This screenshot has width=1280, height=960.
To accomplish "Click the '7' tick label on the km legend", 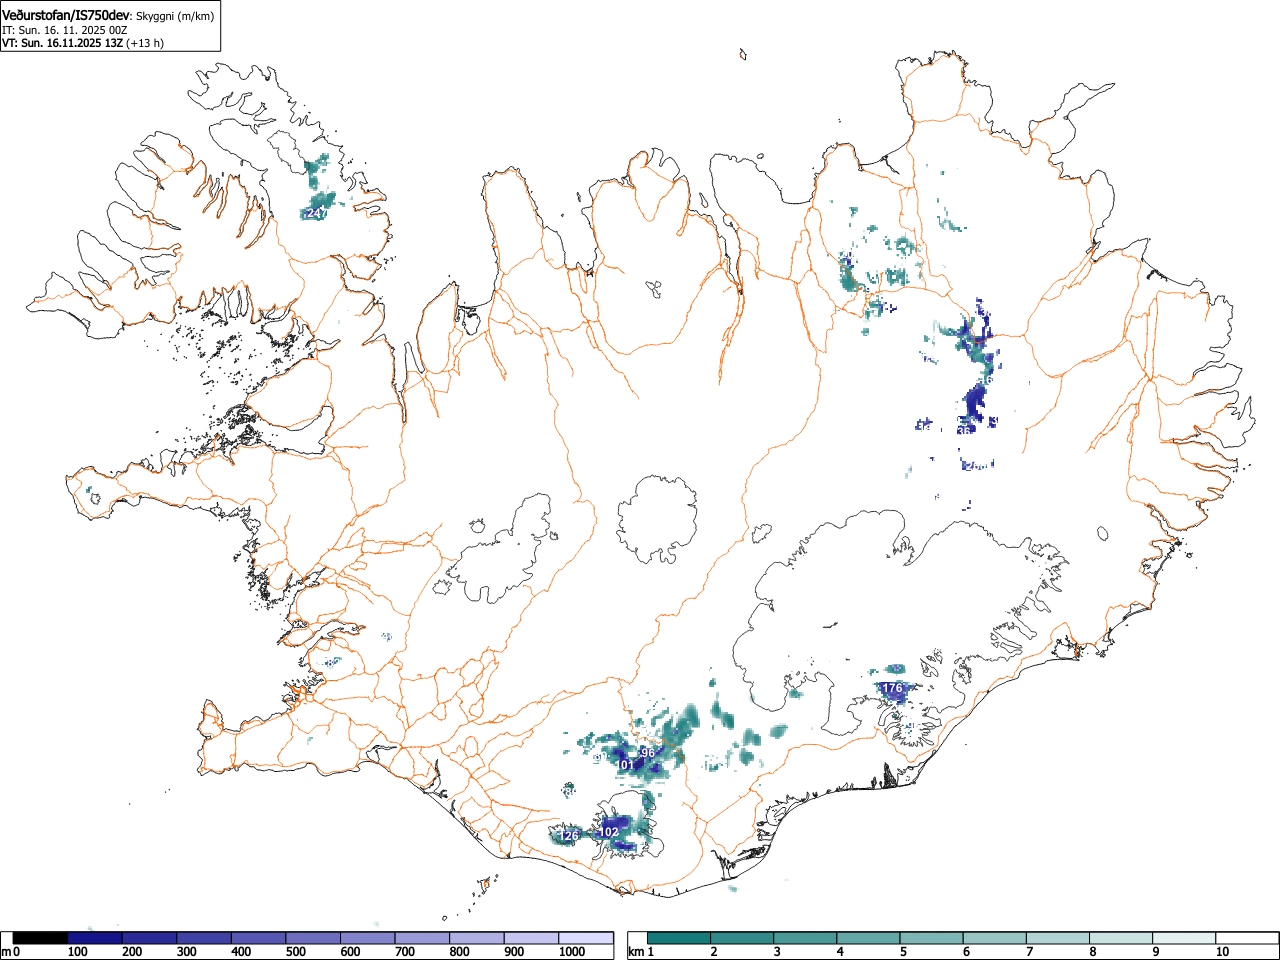I will click(1029, 952).
